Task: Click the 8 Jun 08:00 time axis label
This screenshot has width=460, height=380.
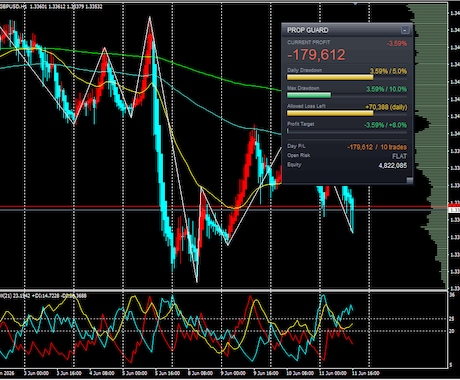Action: tap(200, 373)
